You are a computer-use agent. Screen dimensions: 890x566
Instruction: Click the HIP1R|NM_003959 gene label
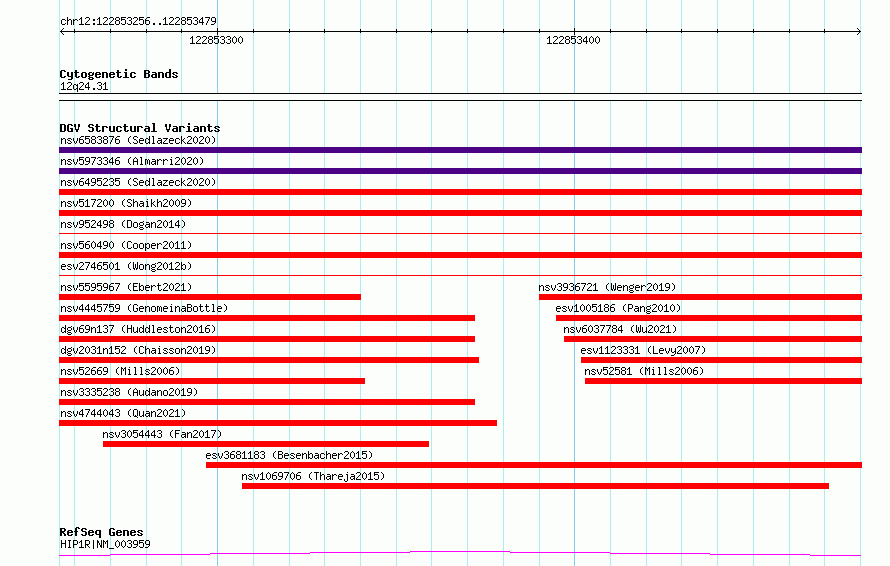pyautogui.click(x=105, y=544)
